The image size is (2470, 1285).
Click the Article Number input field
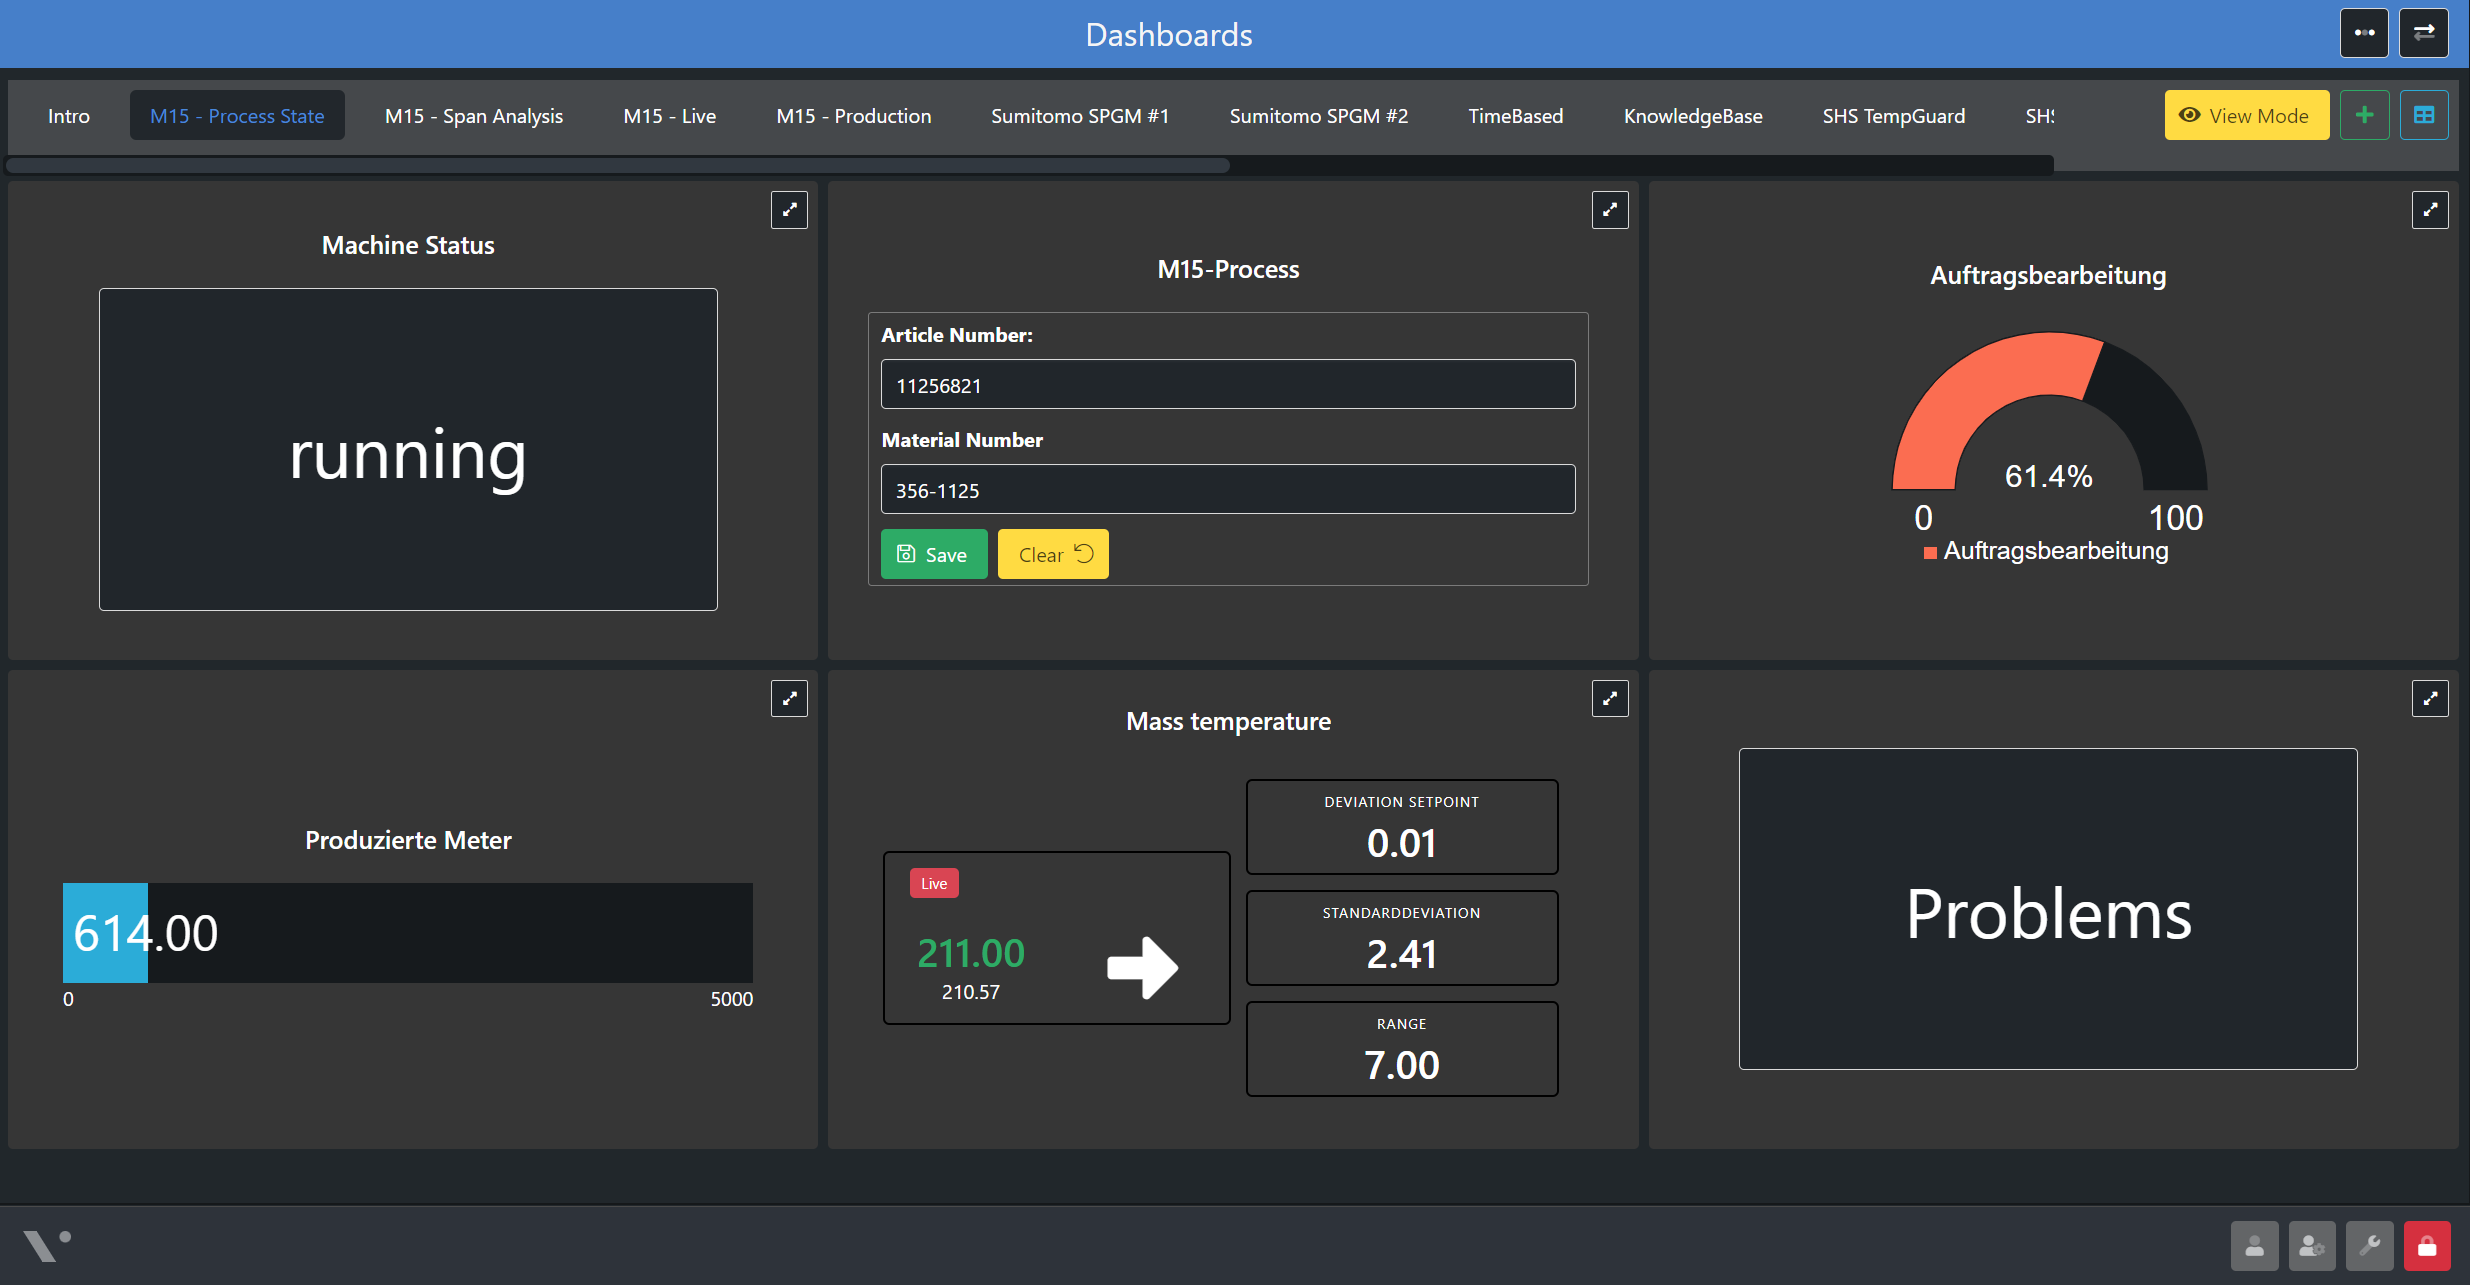point(1227,385)
